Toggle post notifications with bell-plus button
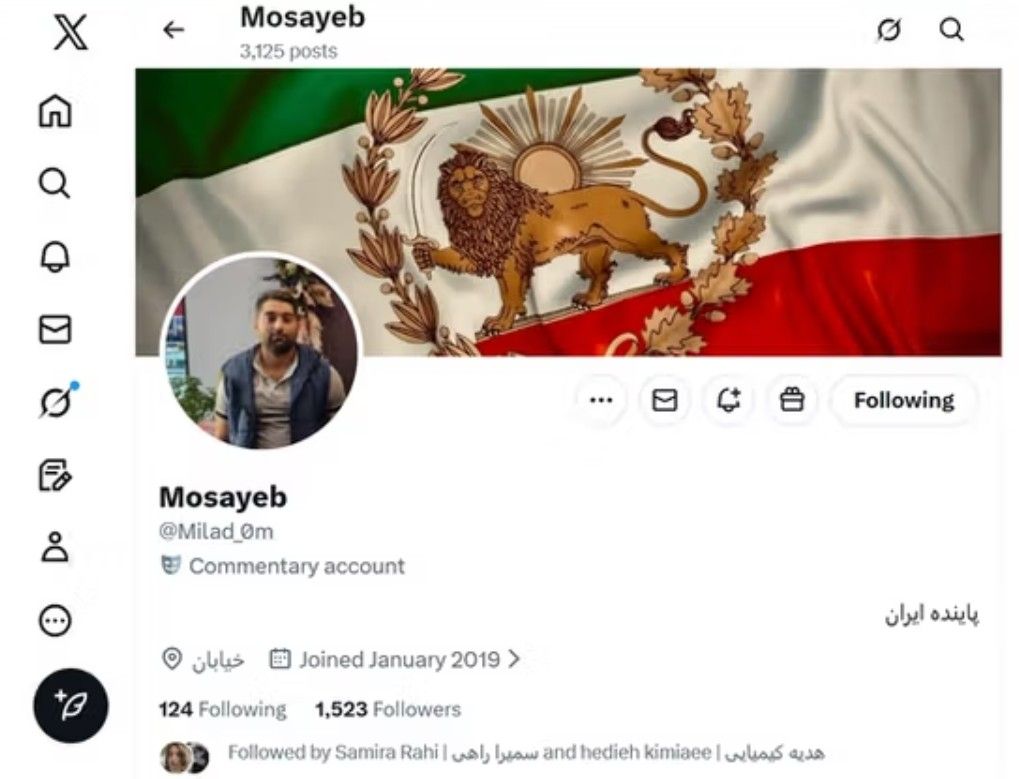The image size is (1019, 779). coord(729,400)
